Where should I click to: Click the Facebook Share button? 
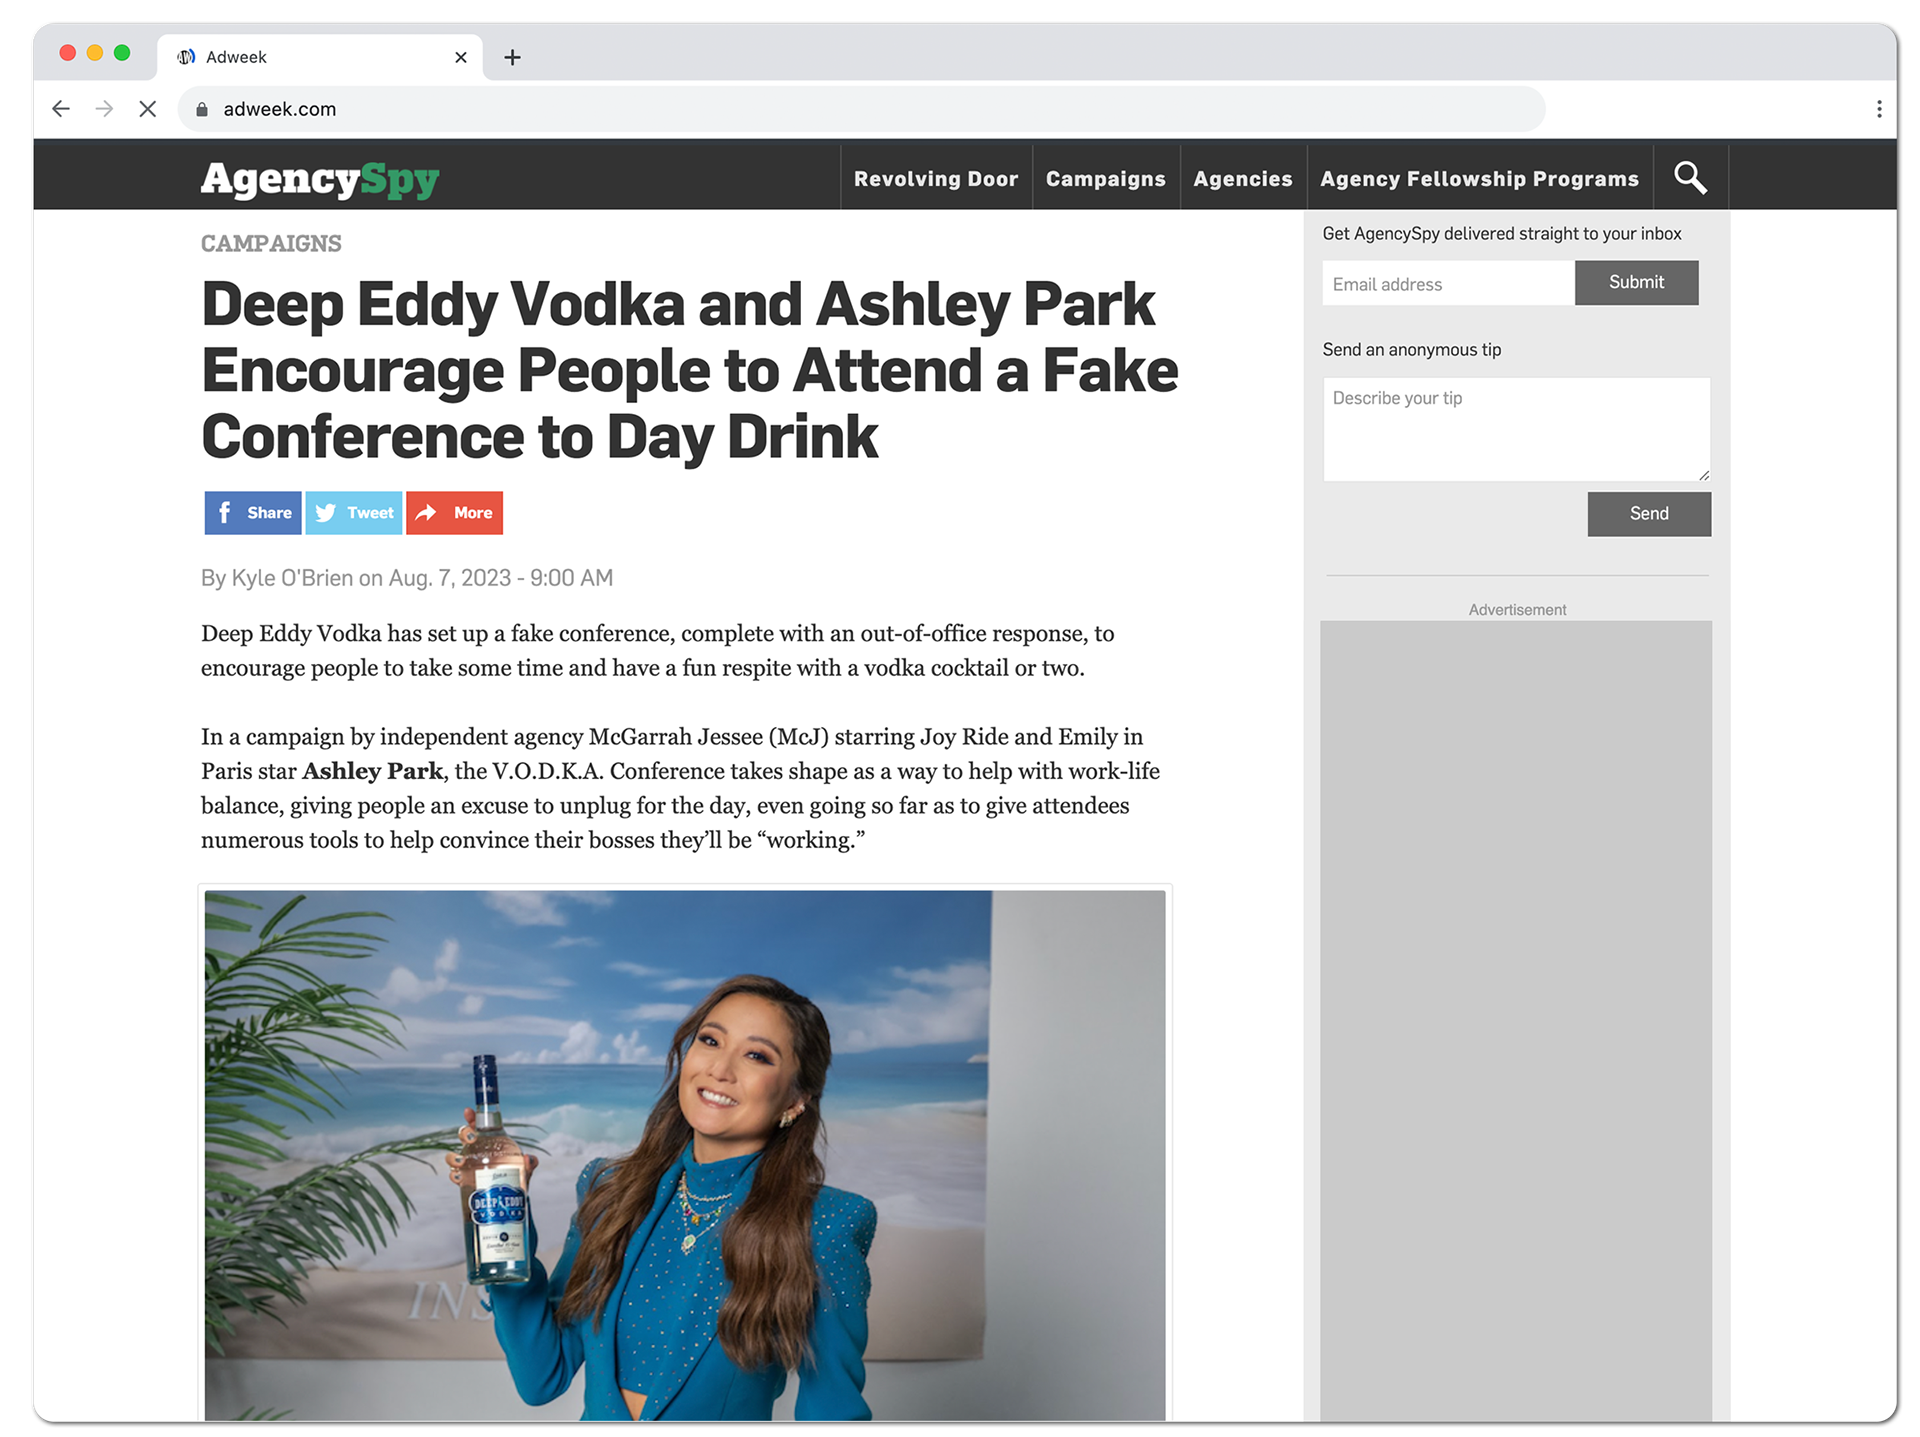[253, 513]
